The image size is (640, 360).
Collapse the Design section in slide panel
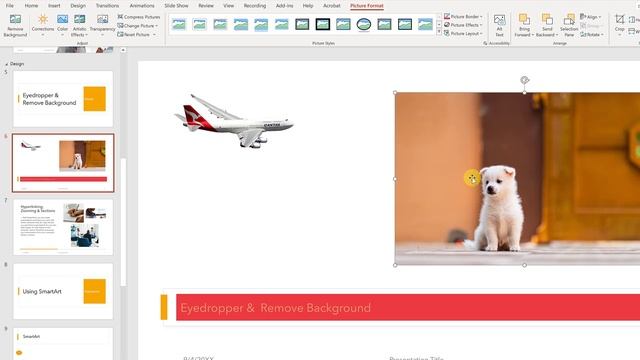tap(7, 64)
